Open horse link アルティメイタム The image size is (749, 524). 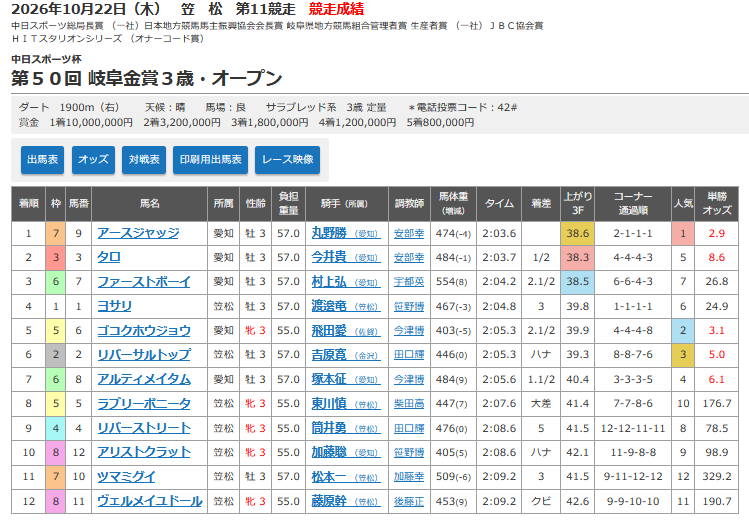tap(144, 379)
